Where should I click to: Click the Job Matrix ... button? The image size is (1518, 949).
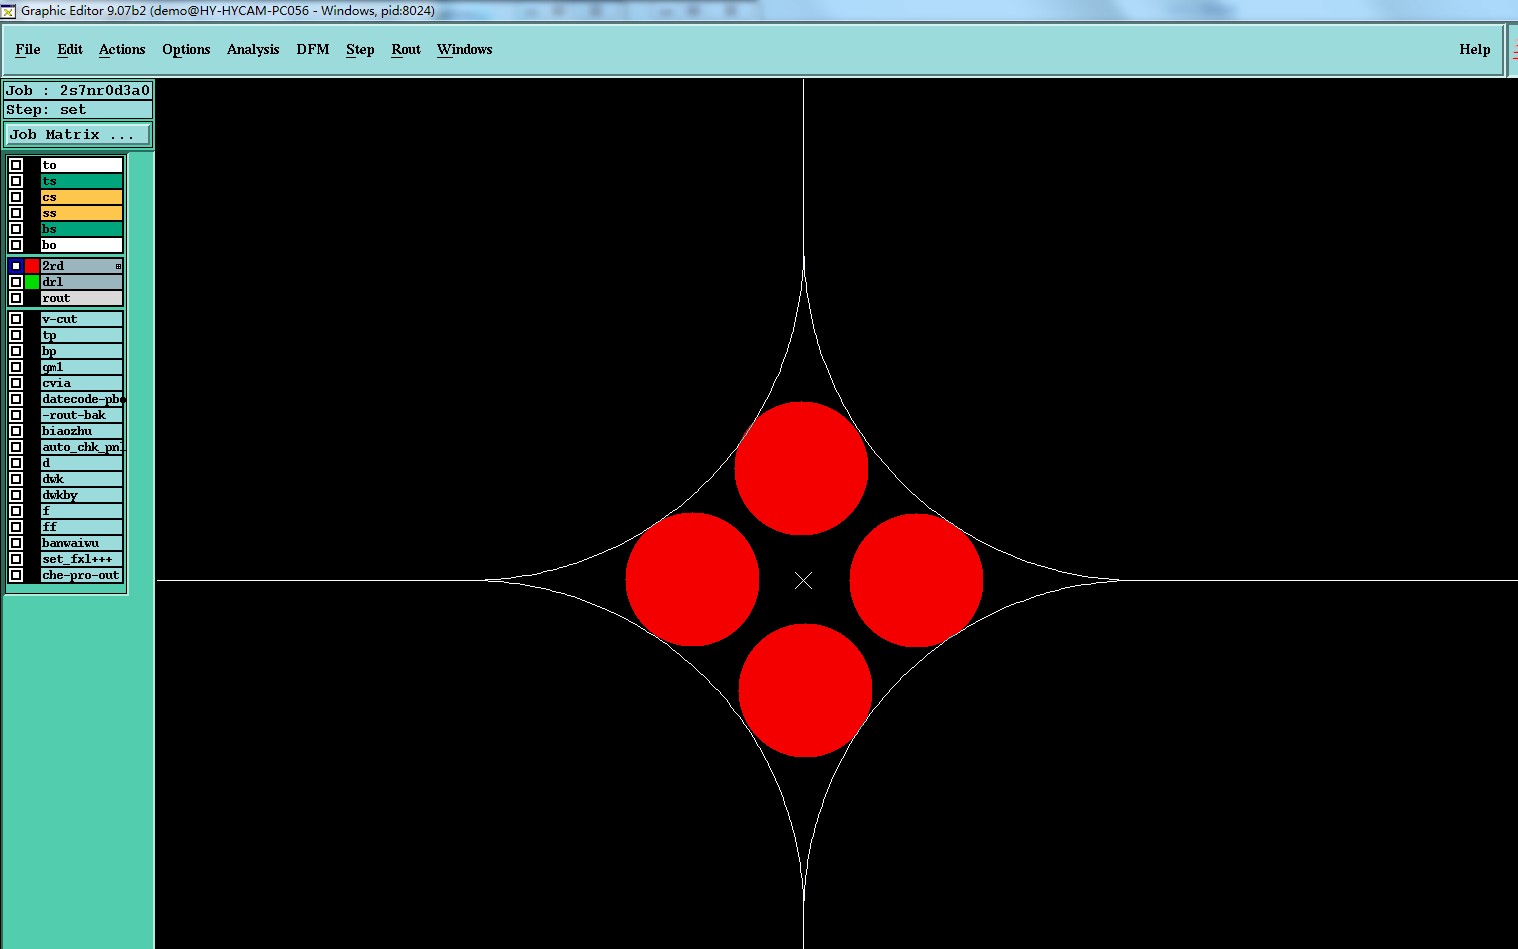pyautogui.click(x=78, y=134)
